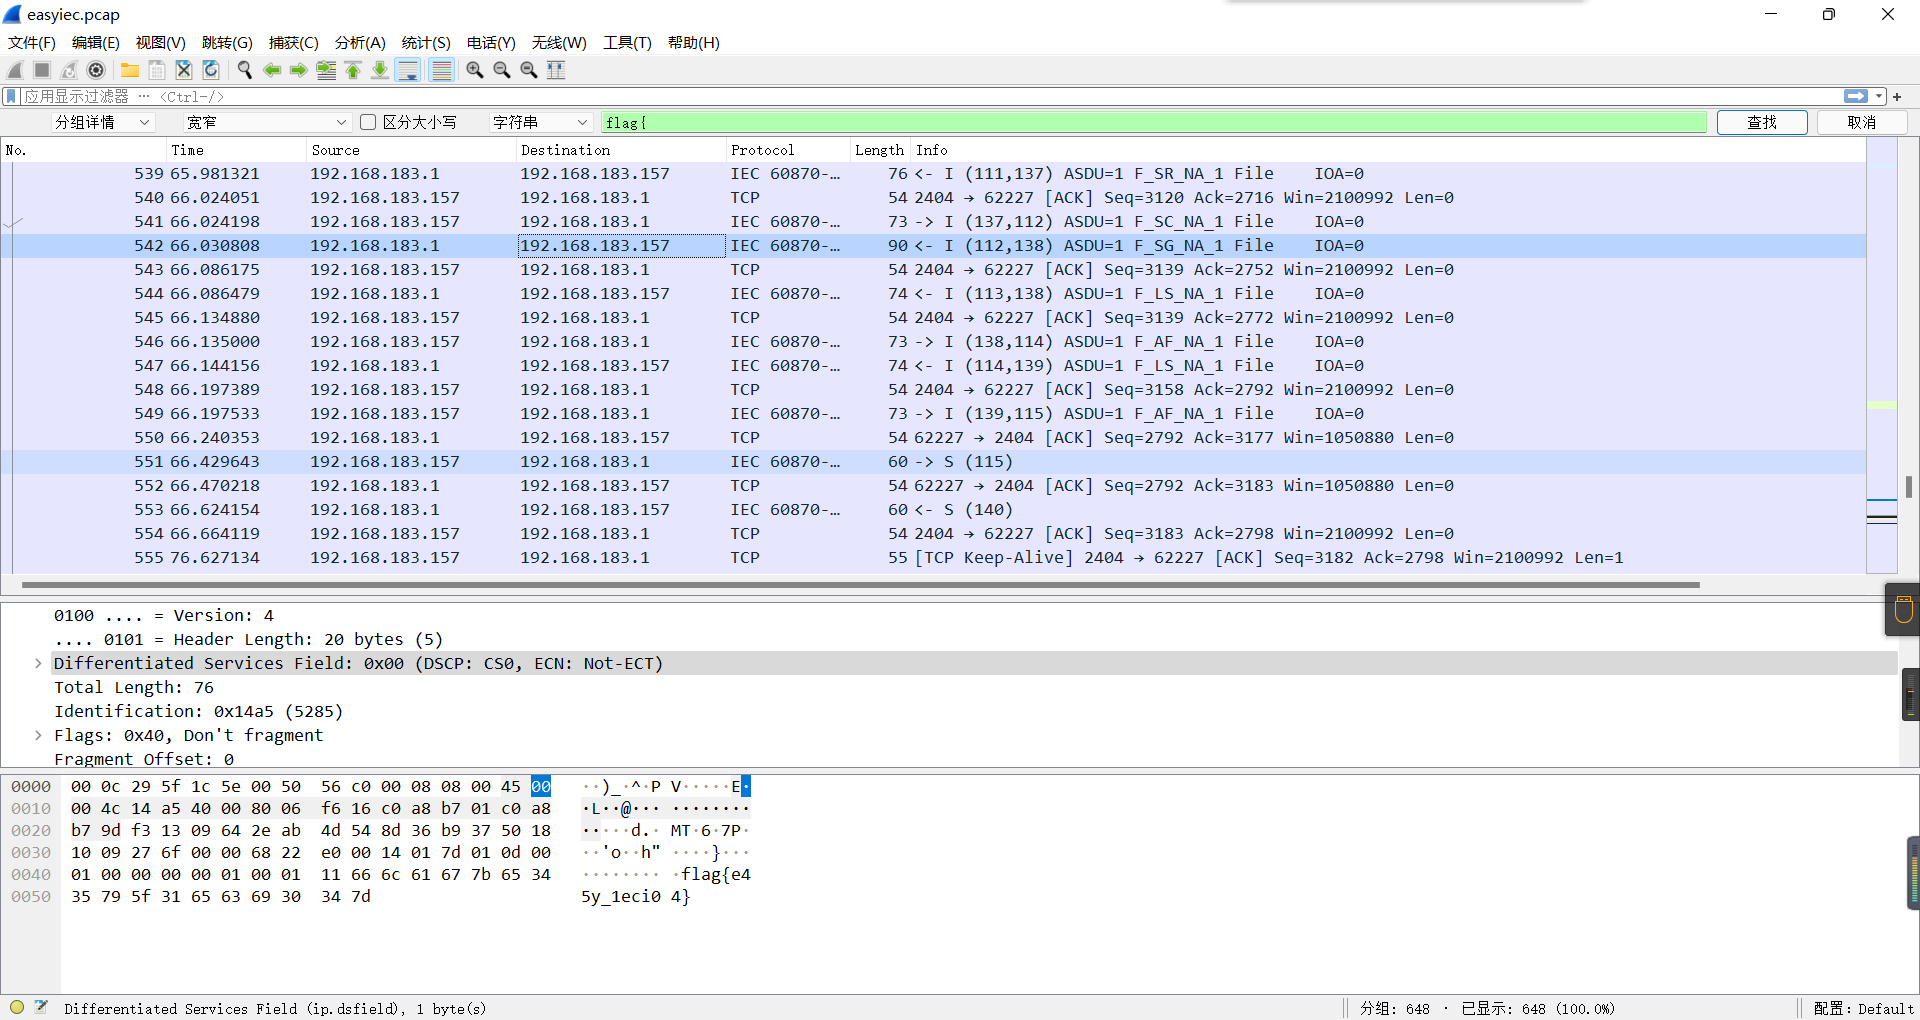
Task: Open the 统计(S) menu
Action: 426,42
